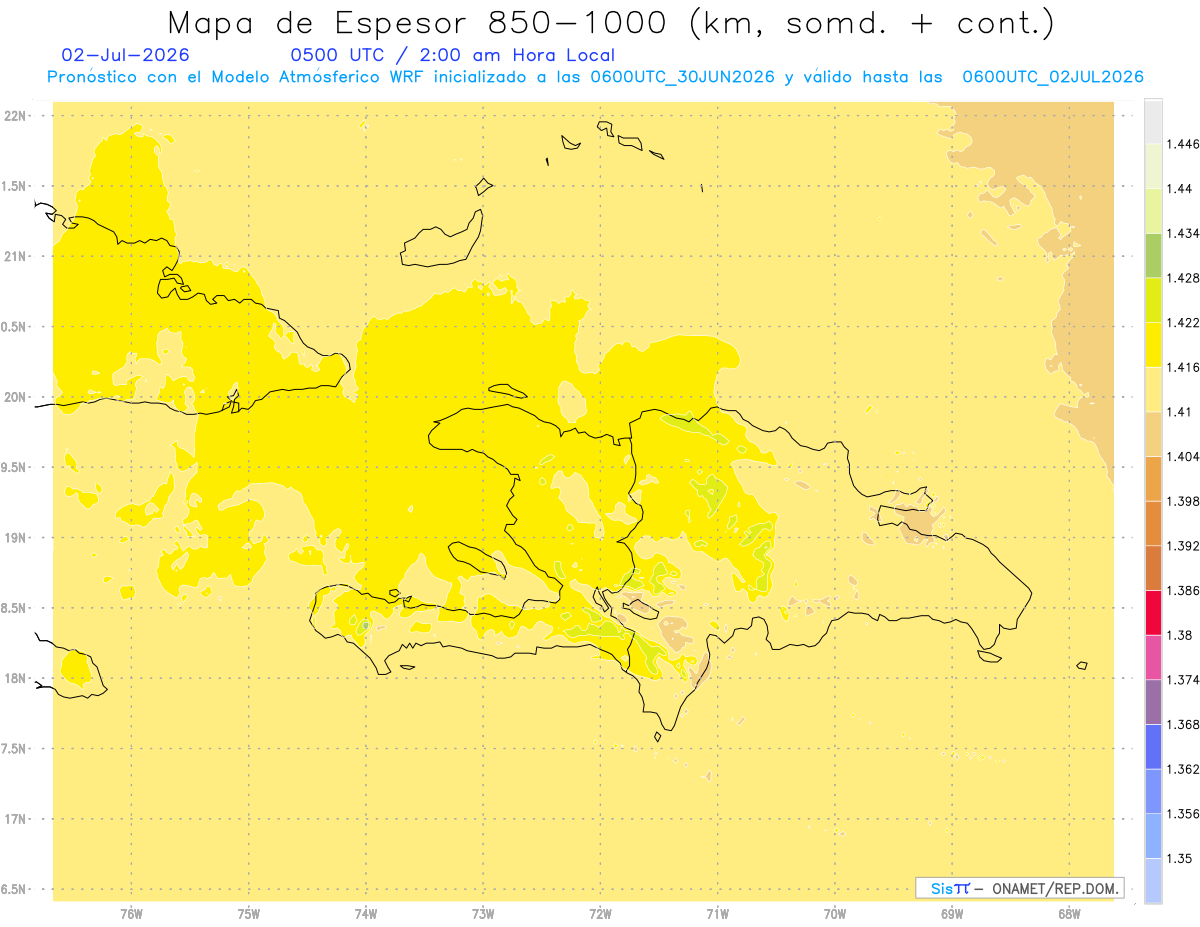The image size is (1200, 927).
Task: Click the legend value 1.362
Action: [x=1182, y=769]
